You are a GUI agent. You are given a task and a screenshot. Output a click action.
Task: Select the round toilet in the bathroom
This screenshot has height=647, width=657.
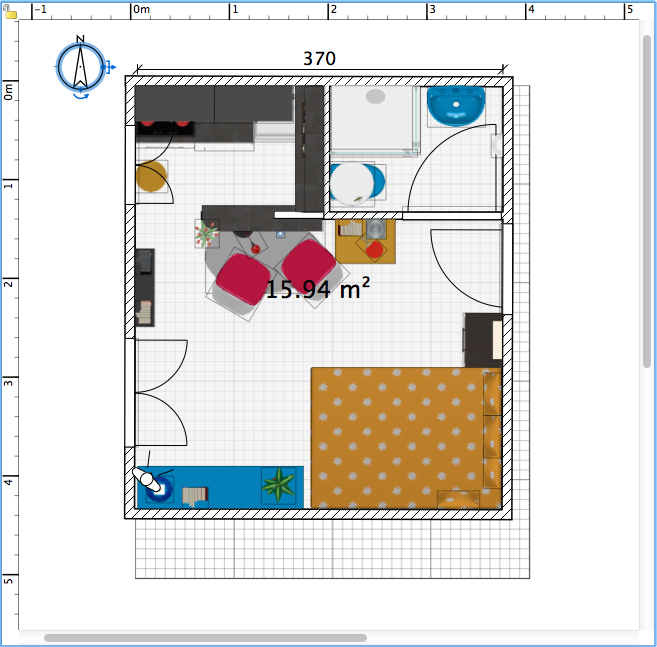pyautogui.click(x=356, y=183)
